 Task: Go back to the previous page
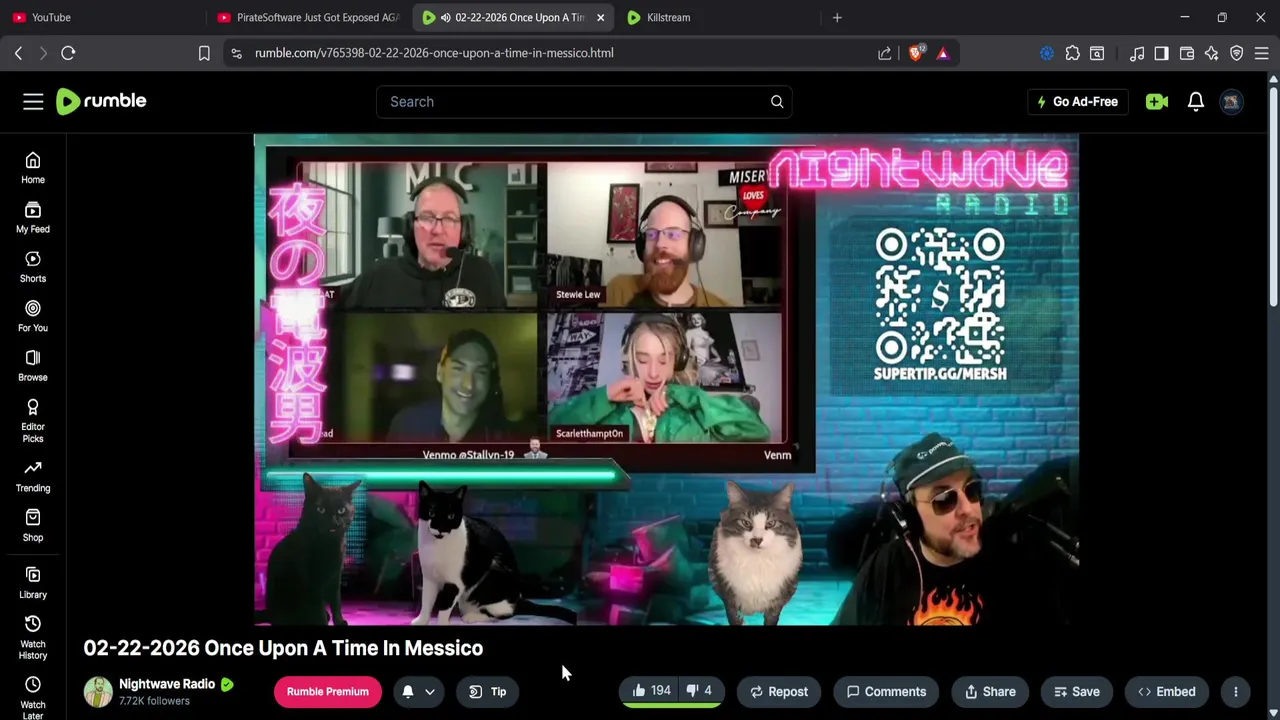[x=18, y=53]
